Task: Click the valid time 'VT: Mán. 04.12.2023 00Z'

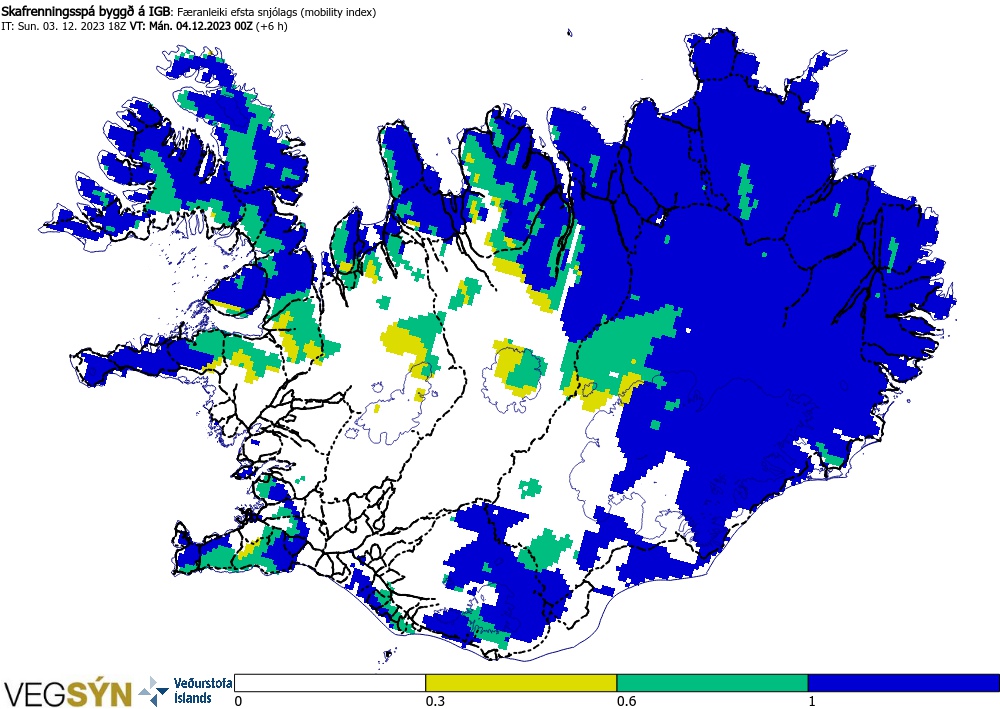Action: [x=191, y=27]
